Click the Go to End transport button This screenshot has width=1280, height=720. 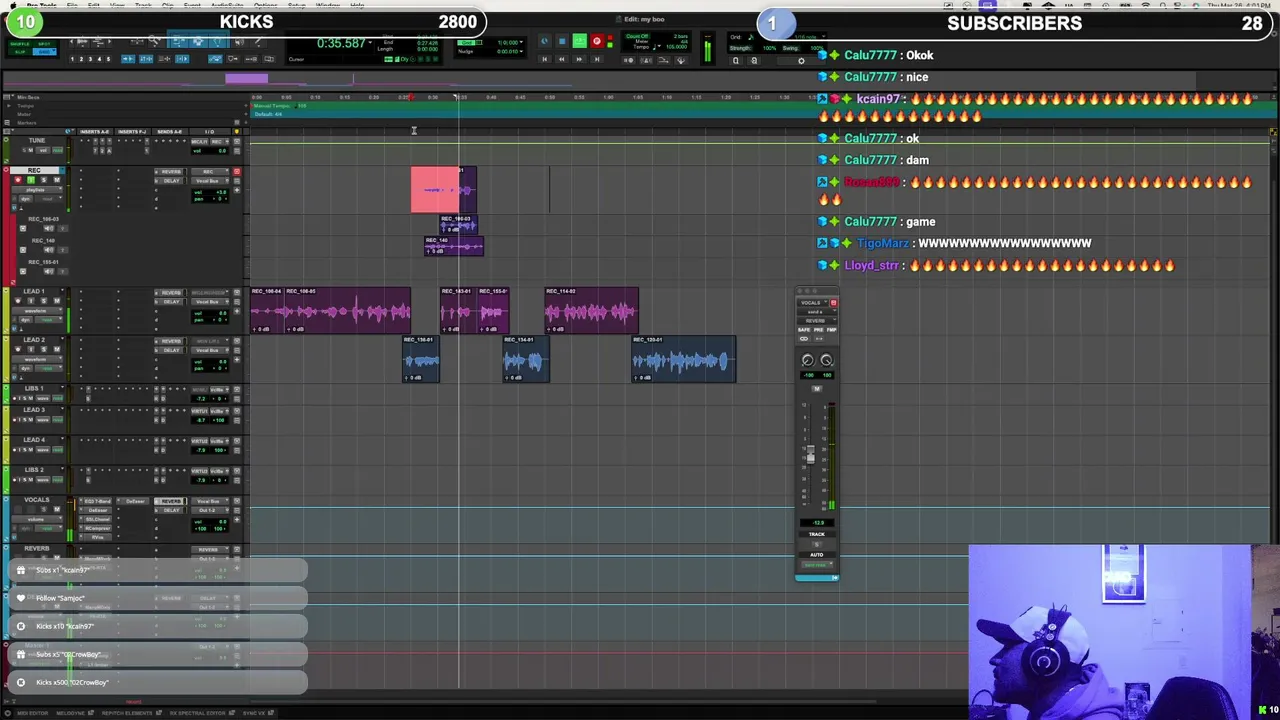click(x=597, y=59)
